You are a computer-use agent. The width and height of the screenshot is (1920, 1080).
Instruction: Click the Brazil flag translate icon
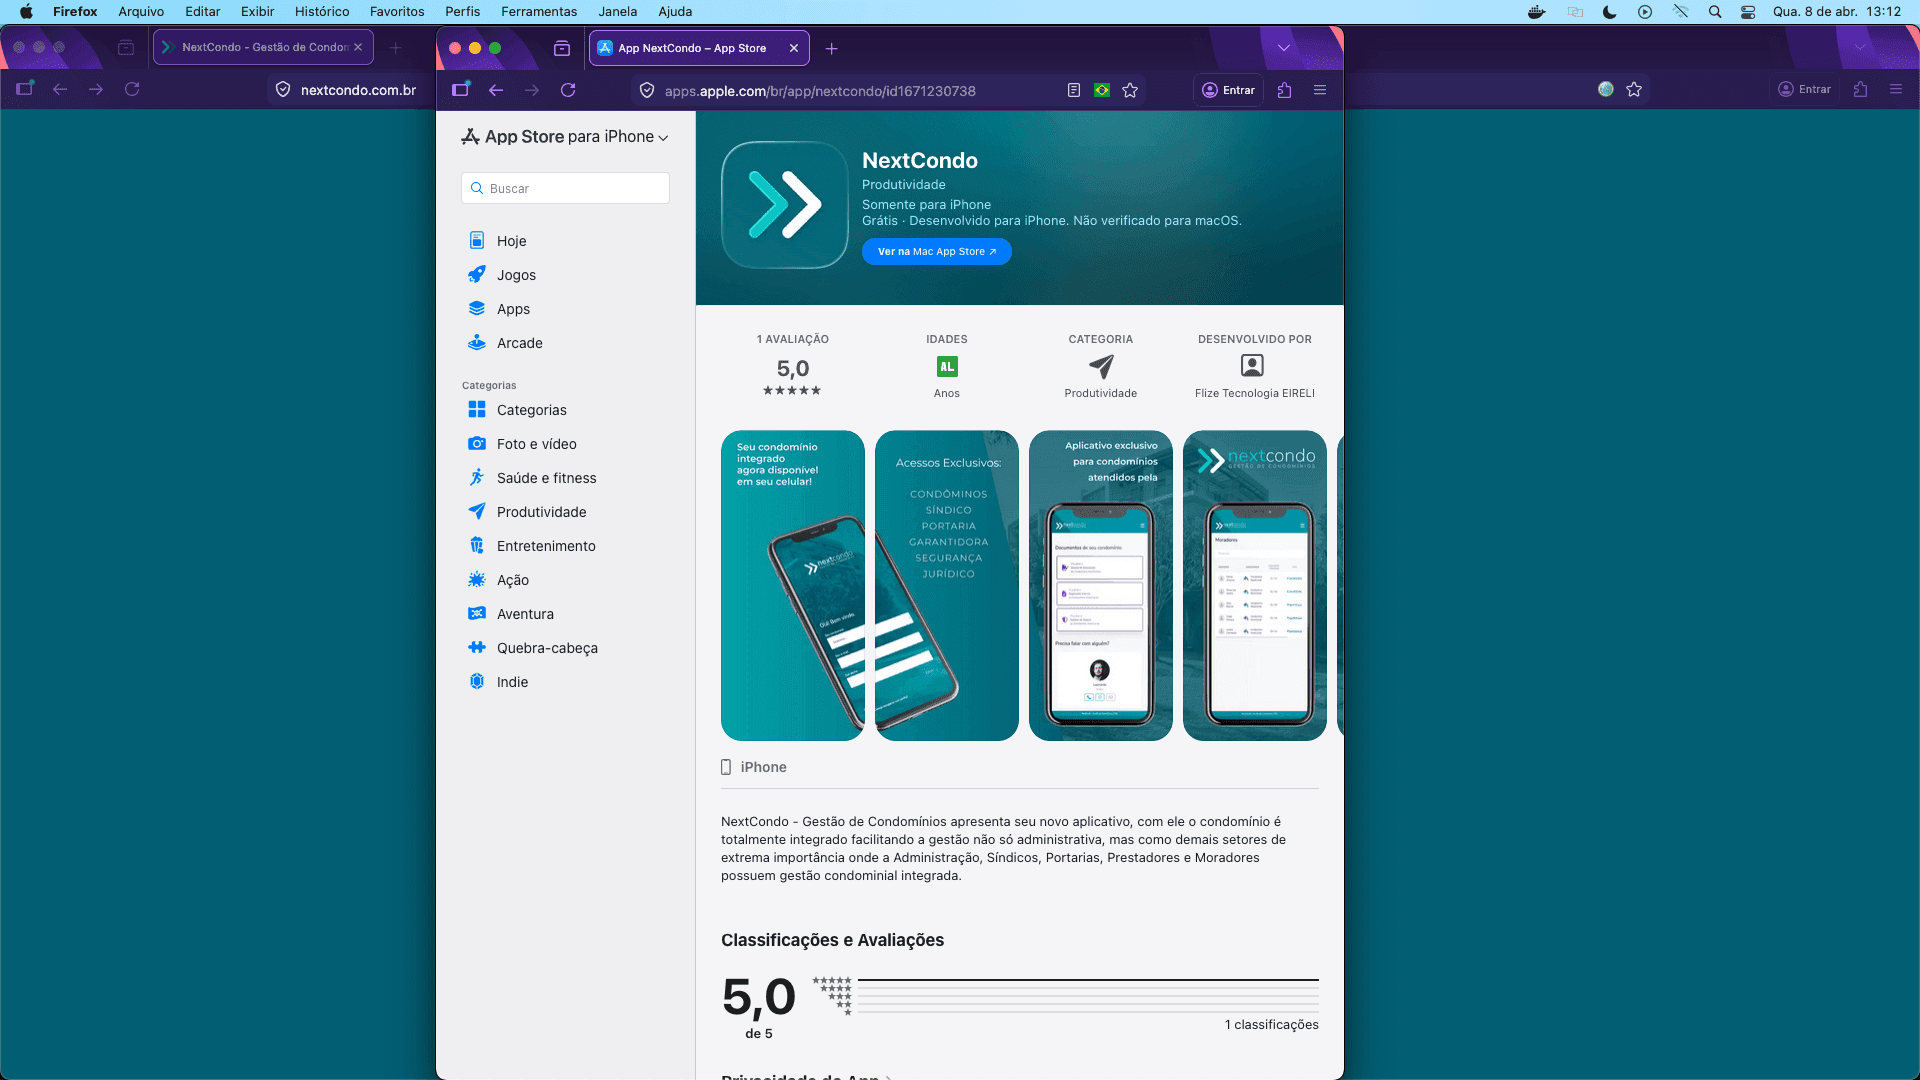point(1102,90)
